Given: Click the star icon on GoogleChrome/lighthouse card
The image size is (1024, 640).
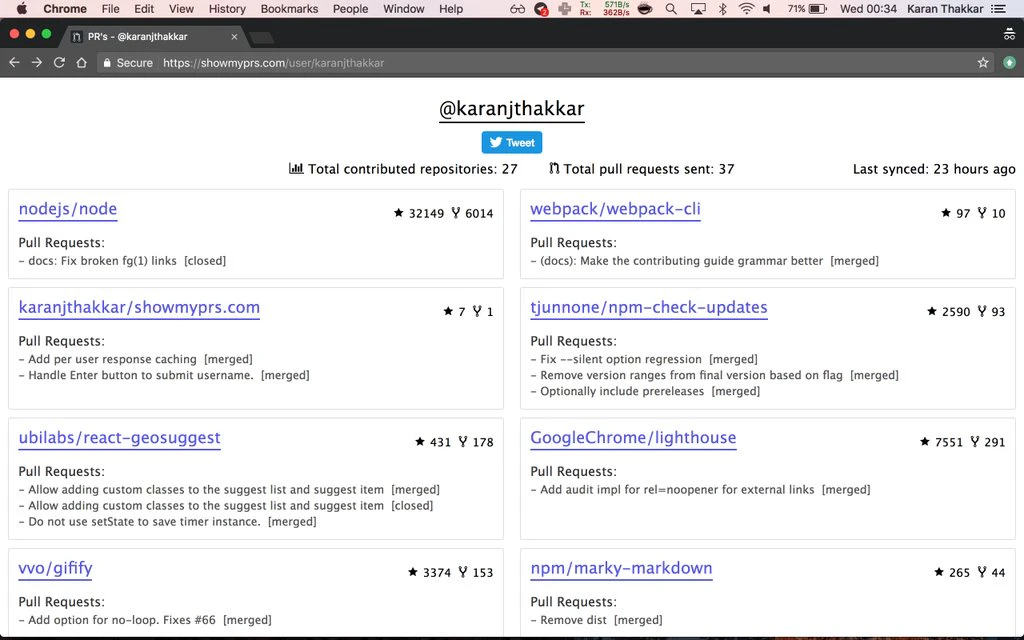Looking at the screenshot, I should (x=925, y=441).
